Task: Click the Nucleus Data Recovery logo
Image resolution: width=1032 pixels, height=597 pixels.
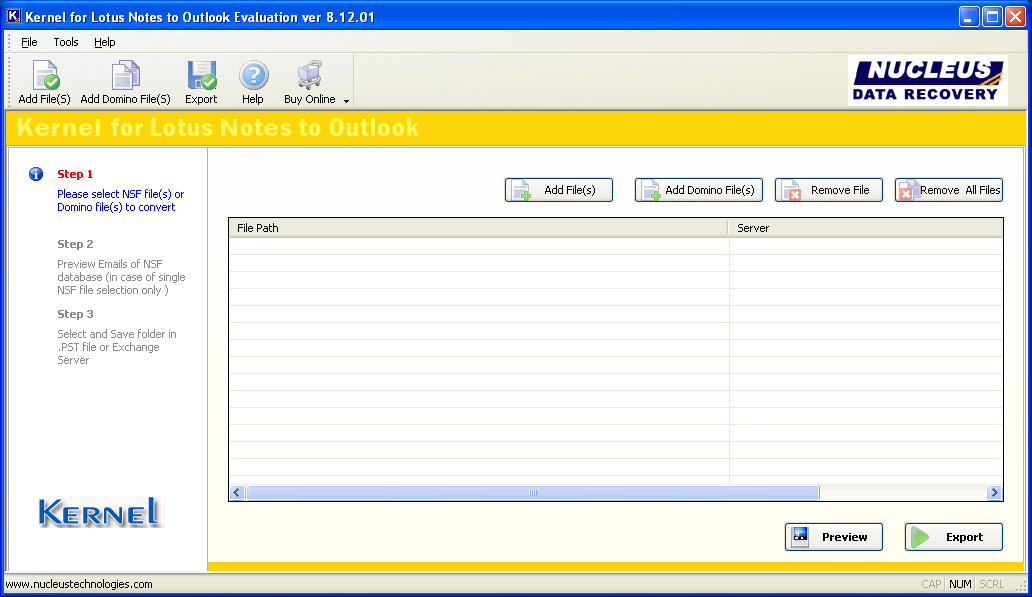Action: [927, 80]
